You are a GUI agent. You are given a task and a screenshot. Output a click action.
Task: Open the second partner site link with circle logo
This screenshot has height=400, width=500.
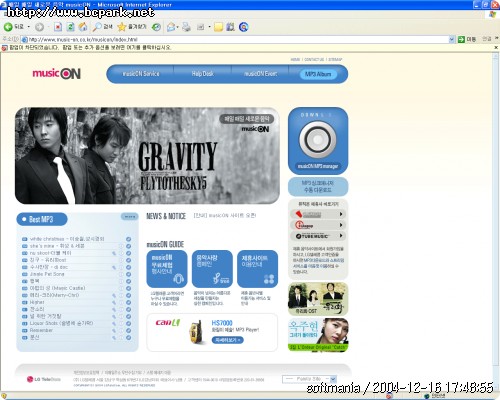point(318,225)
